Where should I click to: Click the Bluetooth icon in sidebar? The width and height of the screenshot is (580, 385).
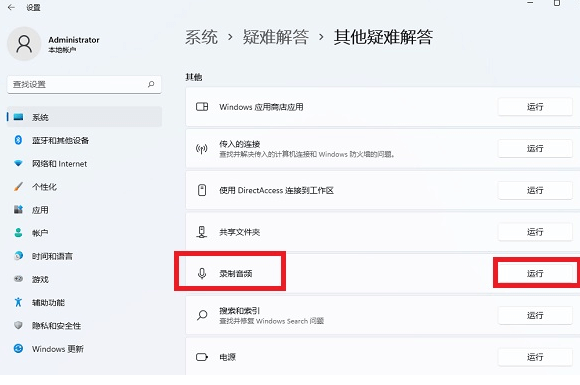pyautogui.click(x=18, y=140)
